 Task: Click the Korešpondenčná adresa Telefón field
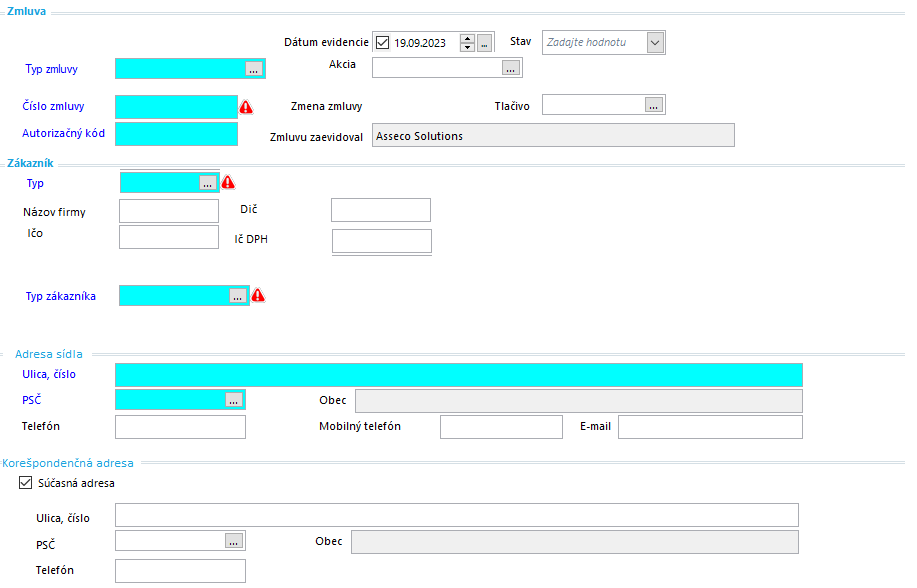180,571
